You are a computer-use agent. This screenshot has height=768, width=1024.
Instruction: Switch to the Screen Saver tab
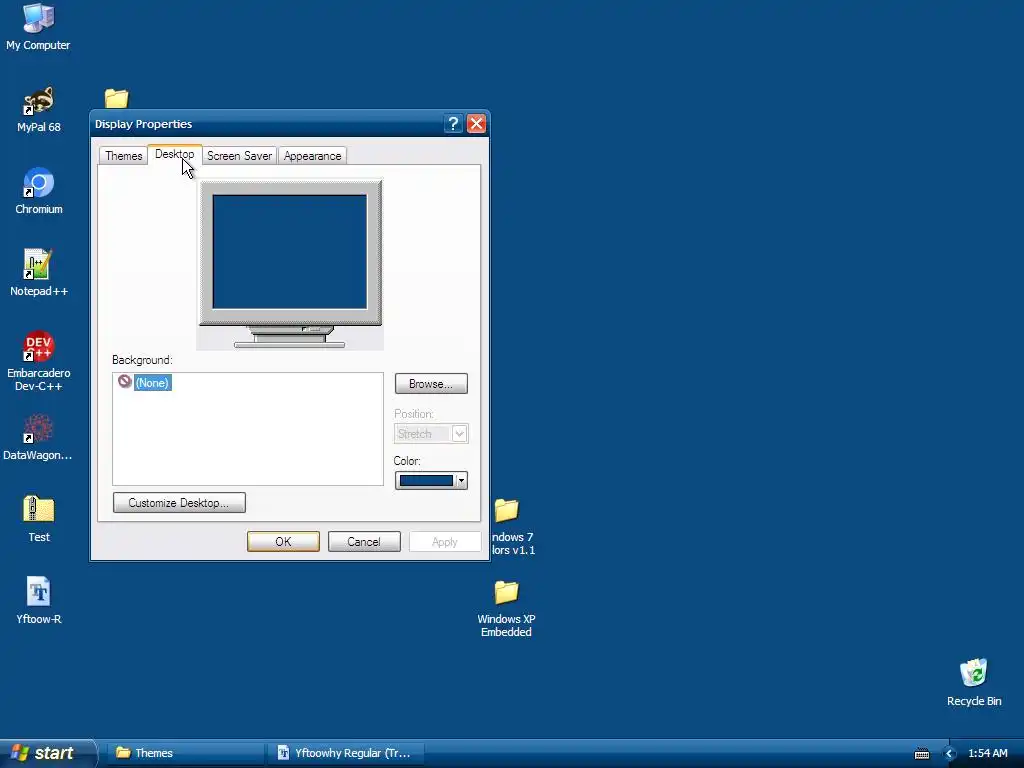pos(239,156)
